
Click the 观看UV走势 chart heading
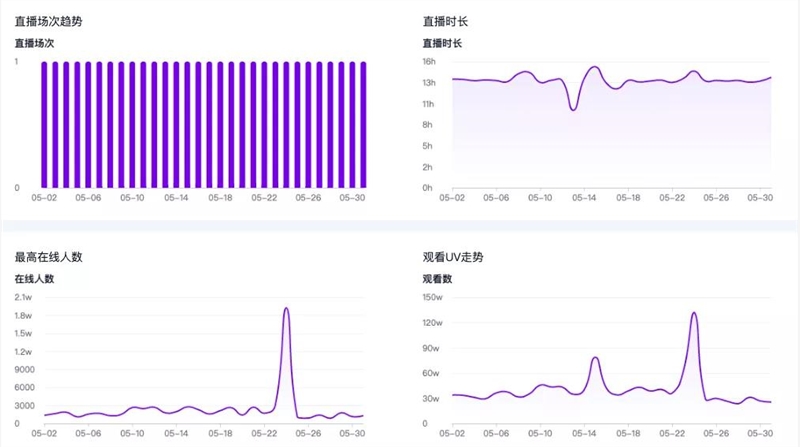tap(453, 257)
